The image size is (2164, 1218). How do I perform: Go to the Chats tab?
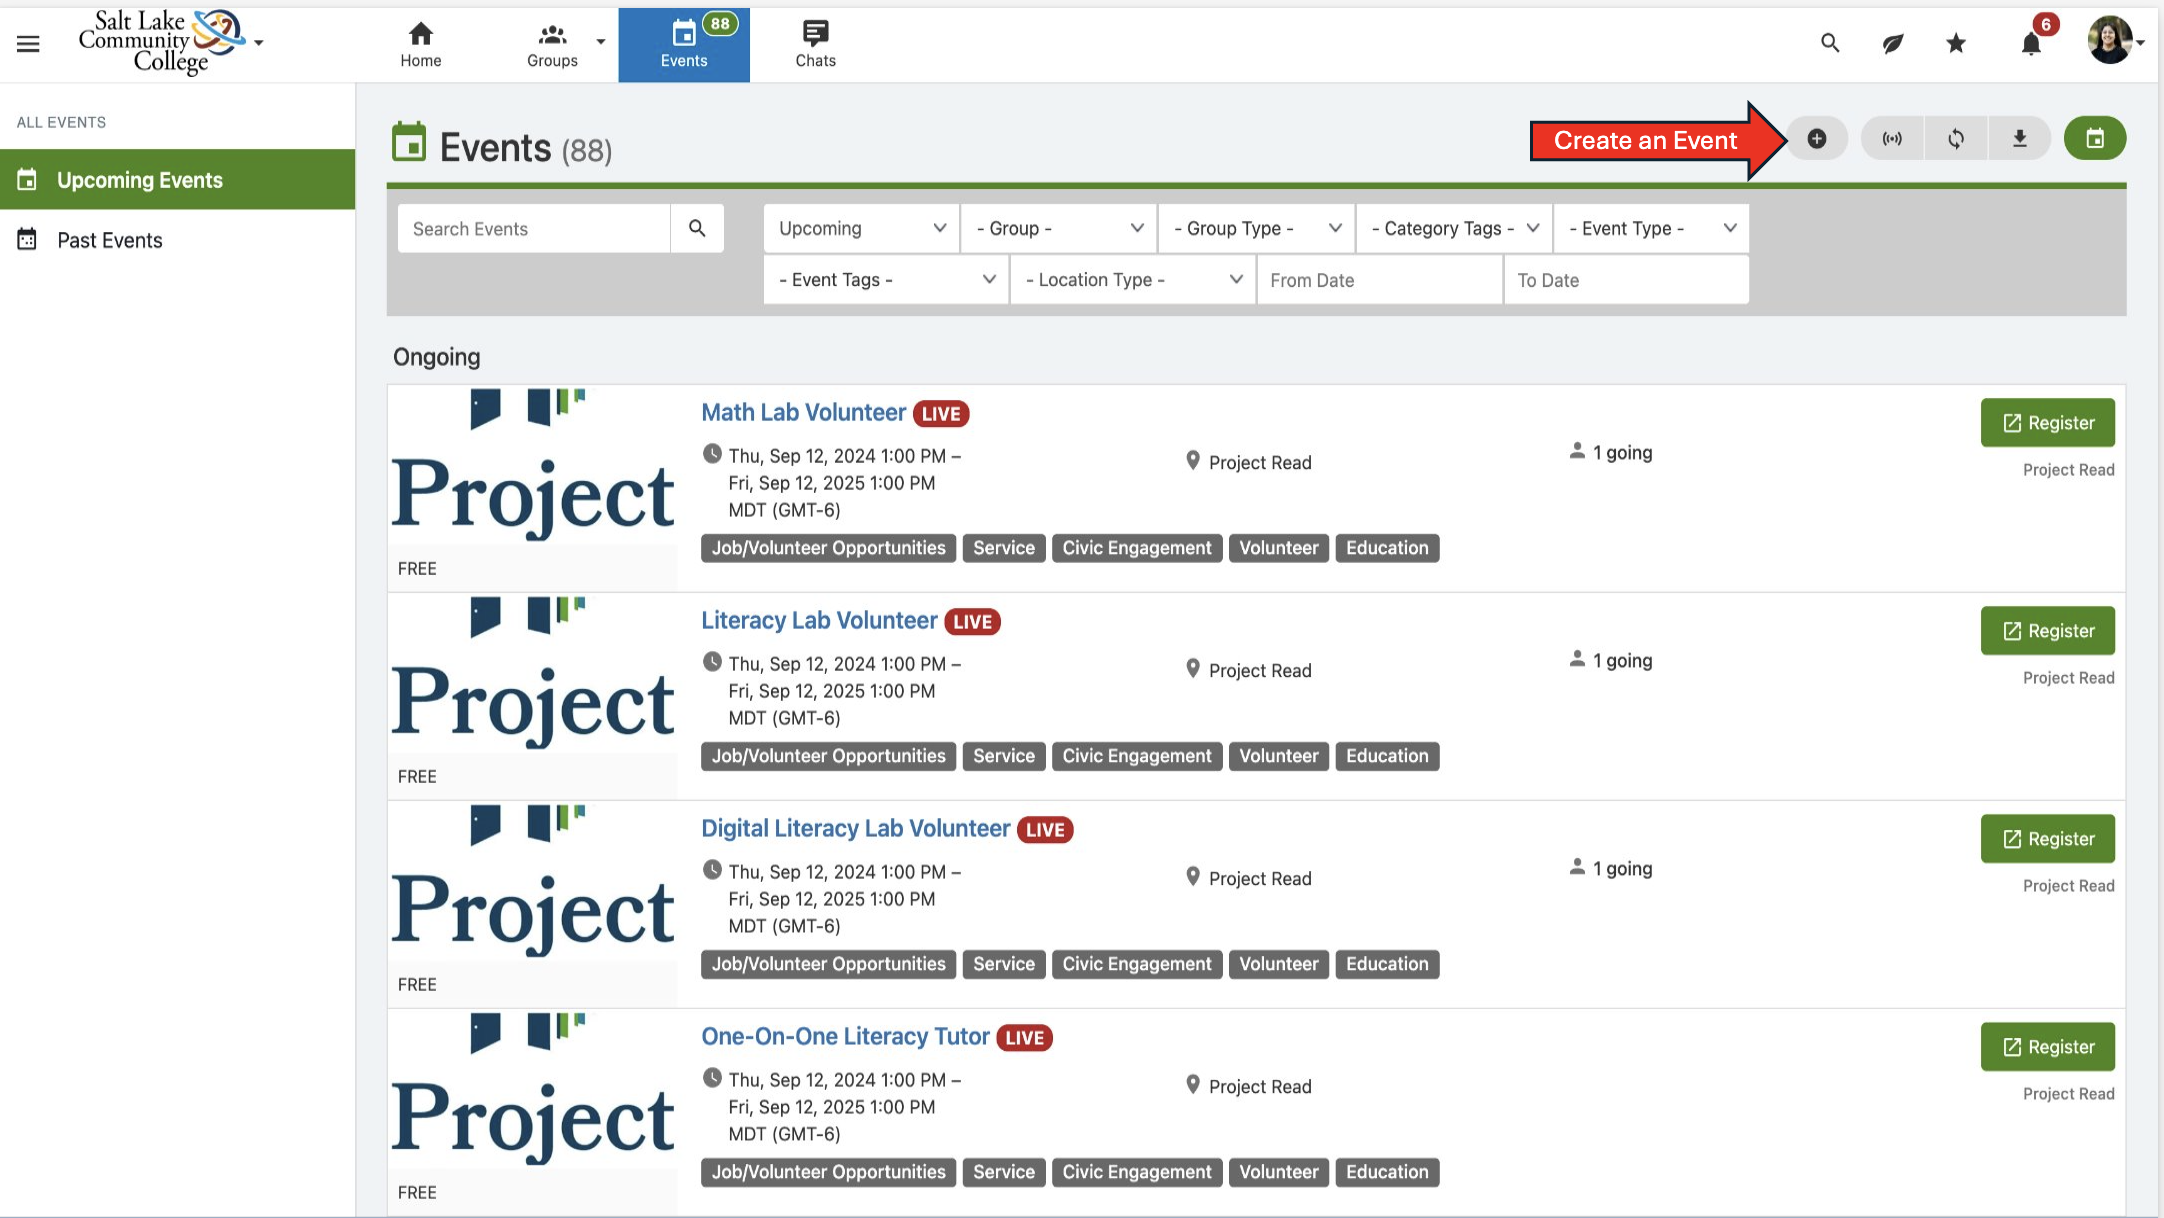[815, 45]
